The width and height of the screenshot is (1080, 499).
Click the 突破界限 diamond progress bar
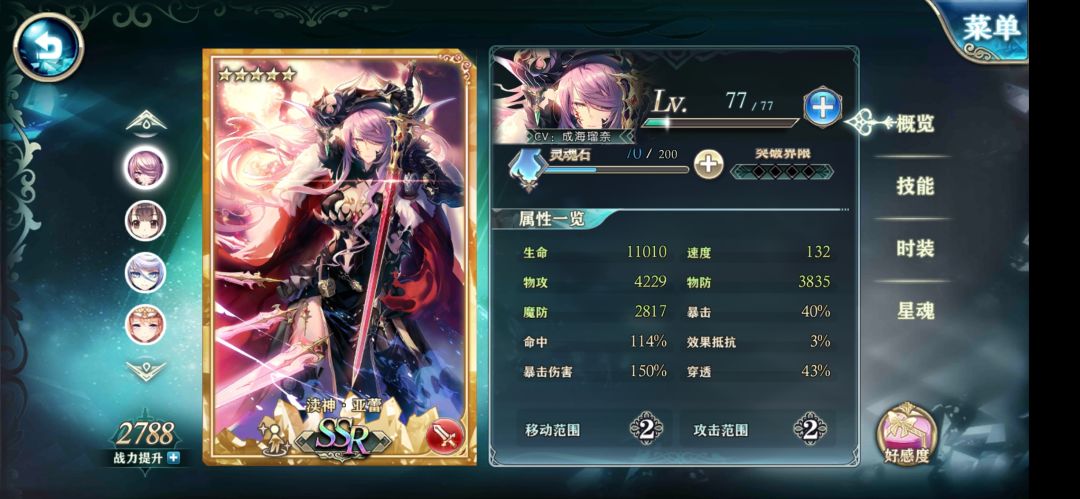coord(781,172)
